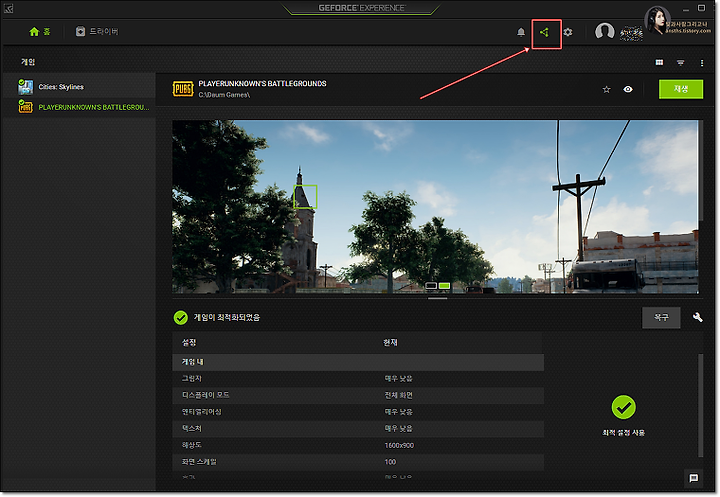
Task: Click the 1600x900 resolution value
Action: point(399,445)
